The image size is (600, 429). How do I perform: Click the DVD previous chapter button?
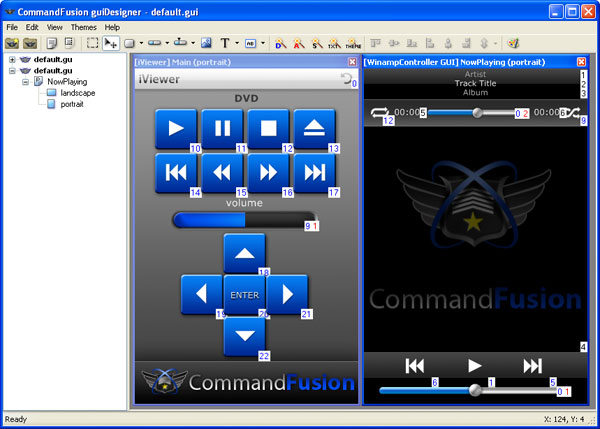point(176,173)
